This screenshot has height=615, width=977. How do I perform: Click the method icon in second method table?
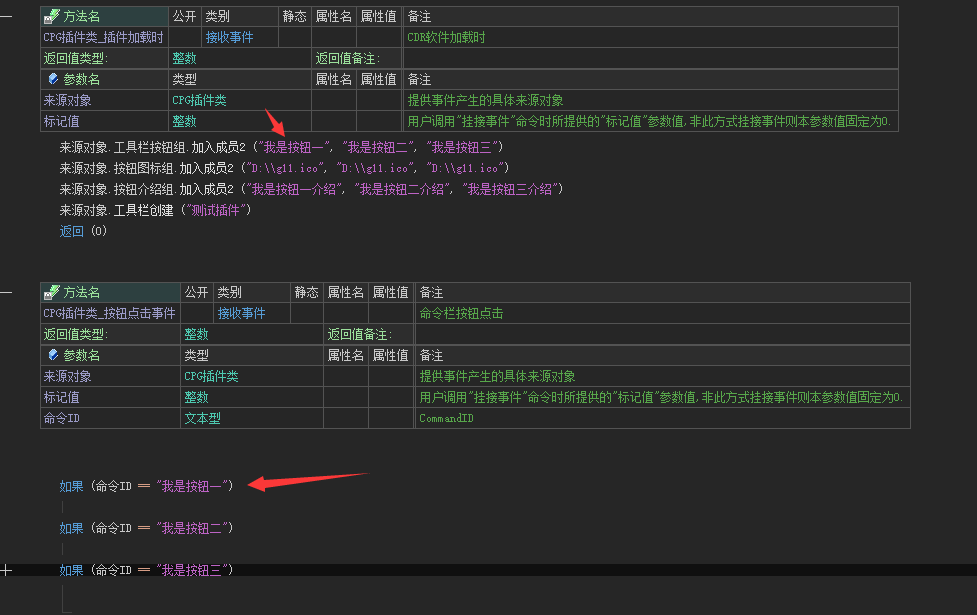coord(52,293)
